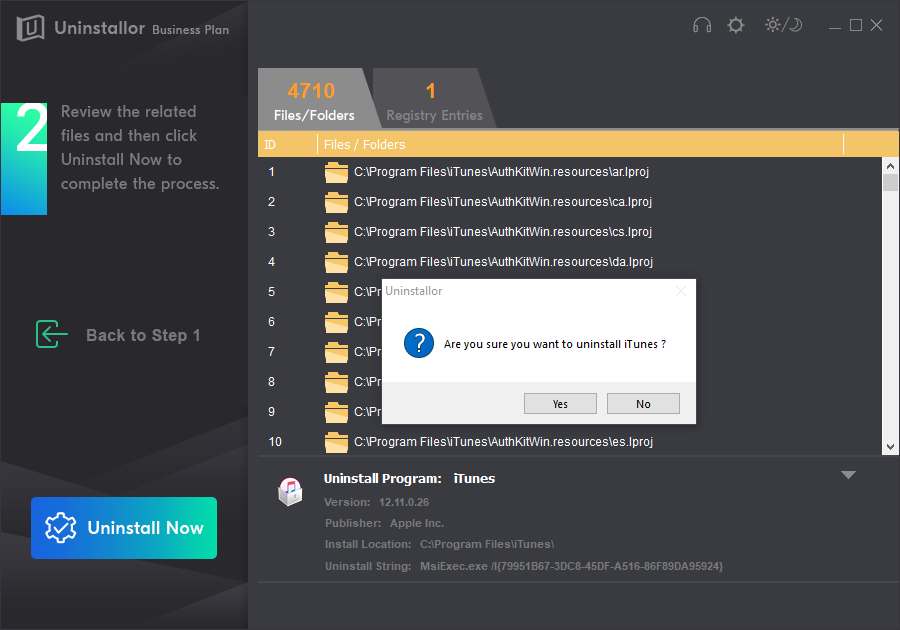Click row ID number 4
The height and width of the screenshot is (630, 900).
pos(271,262)
